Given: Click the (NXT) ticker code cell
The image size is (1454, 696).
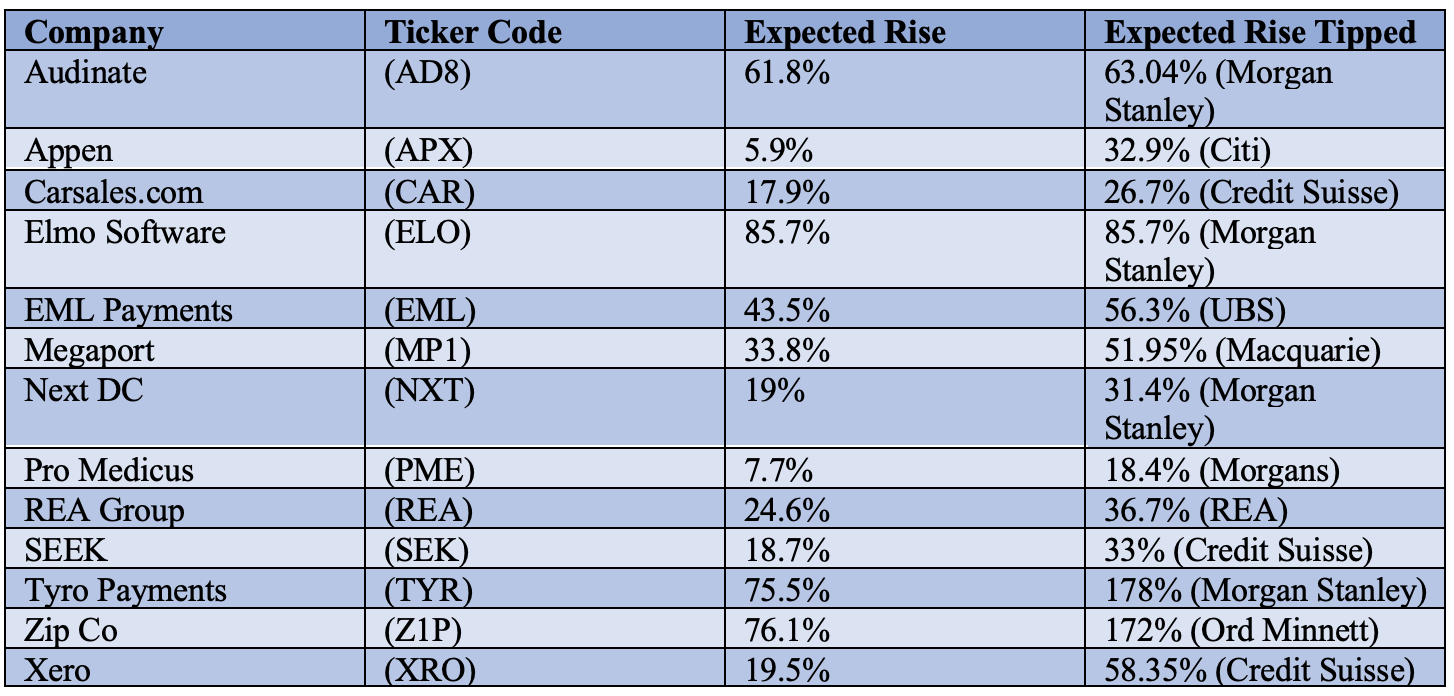Looking at the screenshot, I should pyautogui.click(x=429, y=390).
